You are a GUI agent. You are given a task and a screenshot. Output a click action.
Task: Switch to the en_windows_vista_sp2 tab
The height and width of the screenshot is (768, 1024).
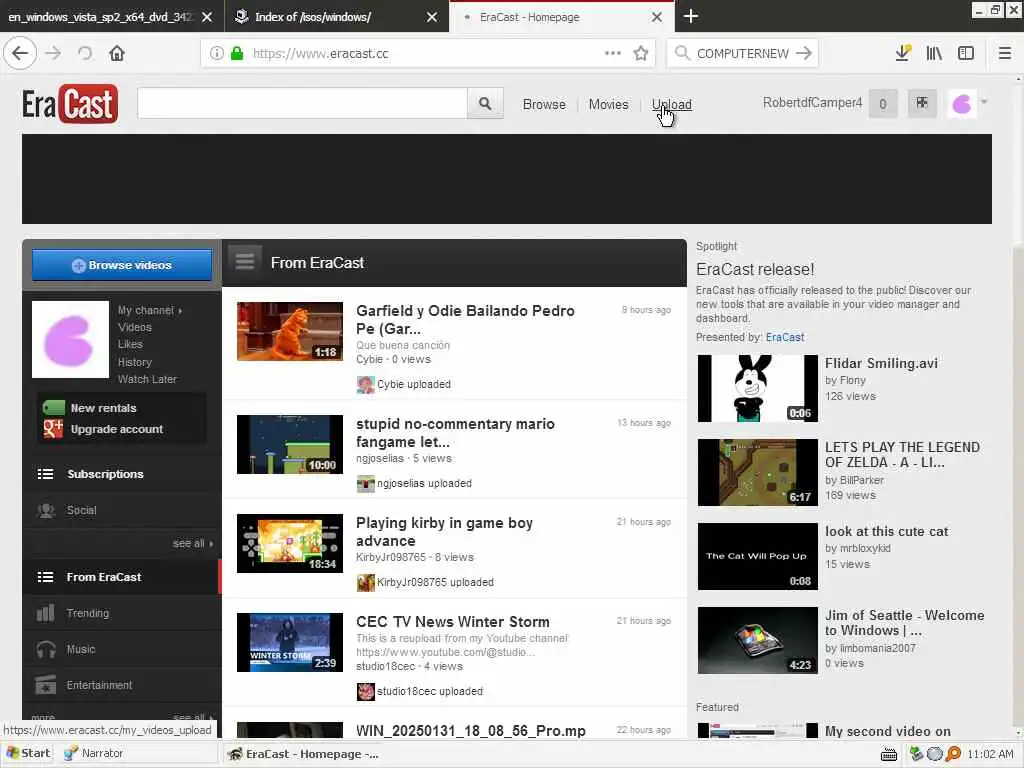tap(99, 17)
